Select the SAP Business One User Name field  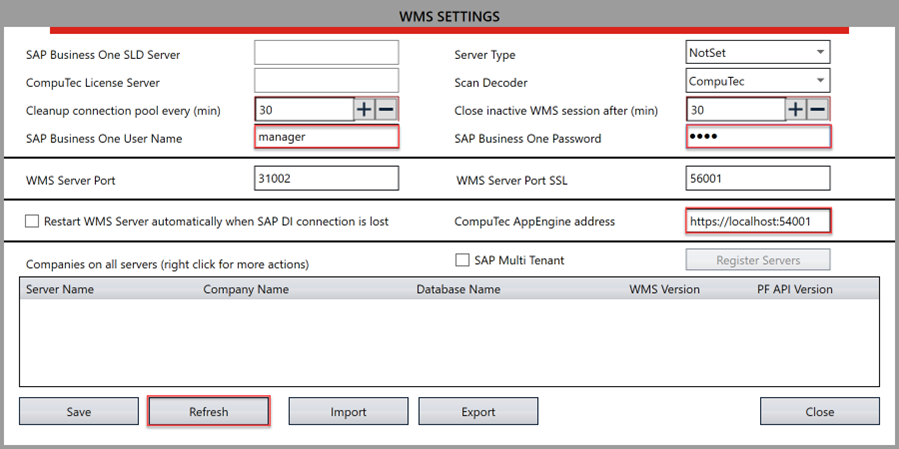326,137
